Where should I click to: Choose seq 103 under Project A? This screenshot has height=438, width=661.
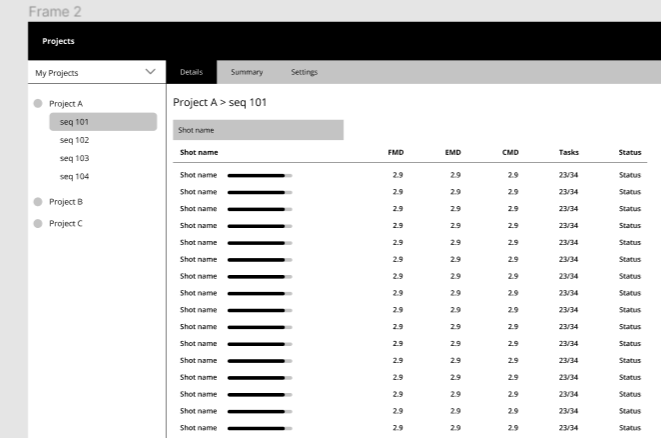[x=75, y=158]
